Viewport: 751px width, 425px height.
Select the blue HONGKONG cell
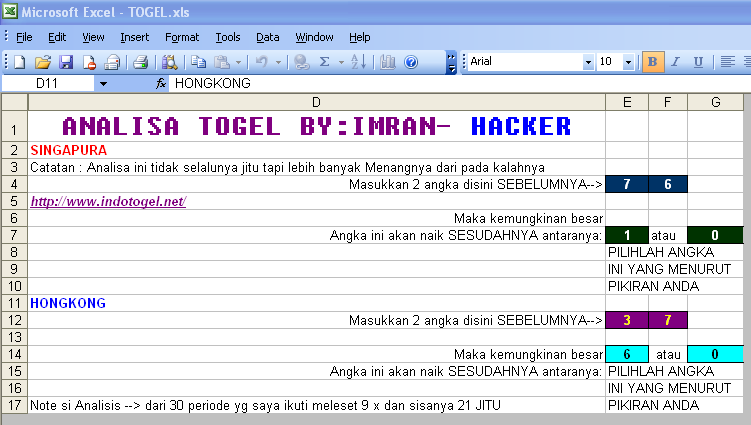(317, 303)
